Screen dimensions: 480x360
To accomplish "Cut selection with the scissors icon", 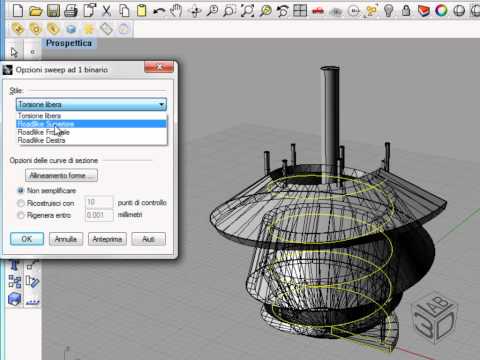I will tap(106, 11).
